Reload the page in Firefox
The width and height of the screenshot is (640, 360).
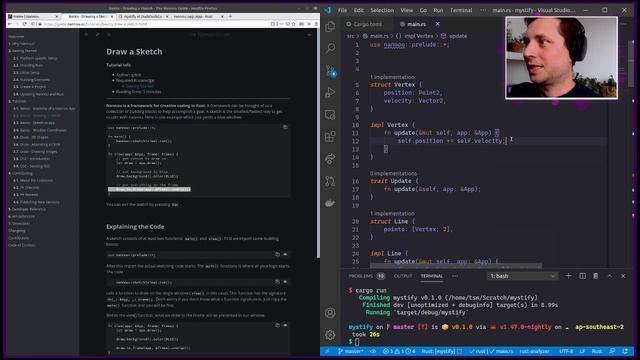(x=24, y=24)
